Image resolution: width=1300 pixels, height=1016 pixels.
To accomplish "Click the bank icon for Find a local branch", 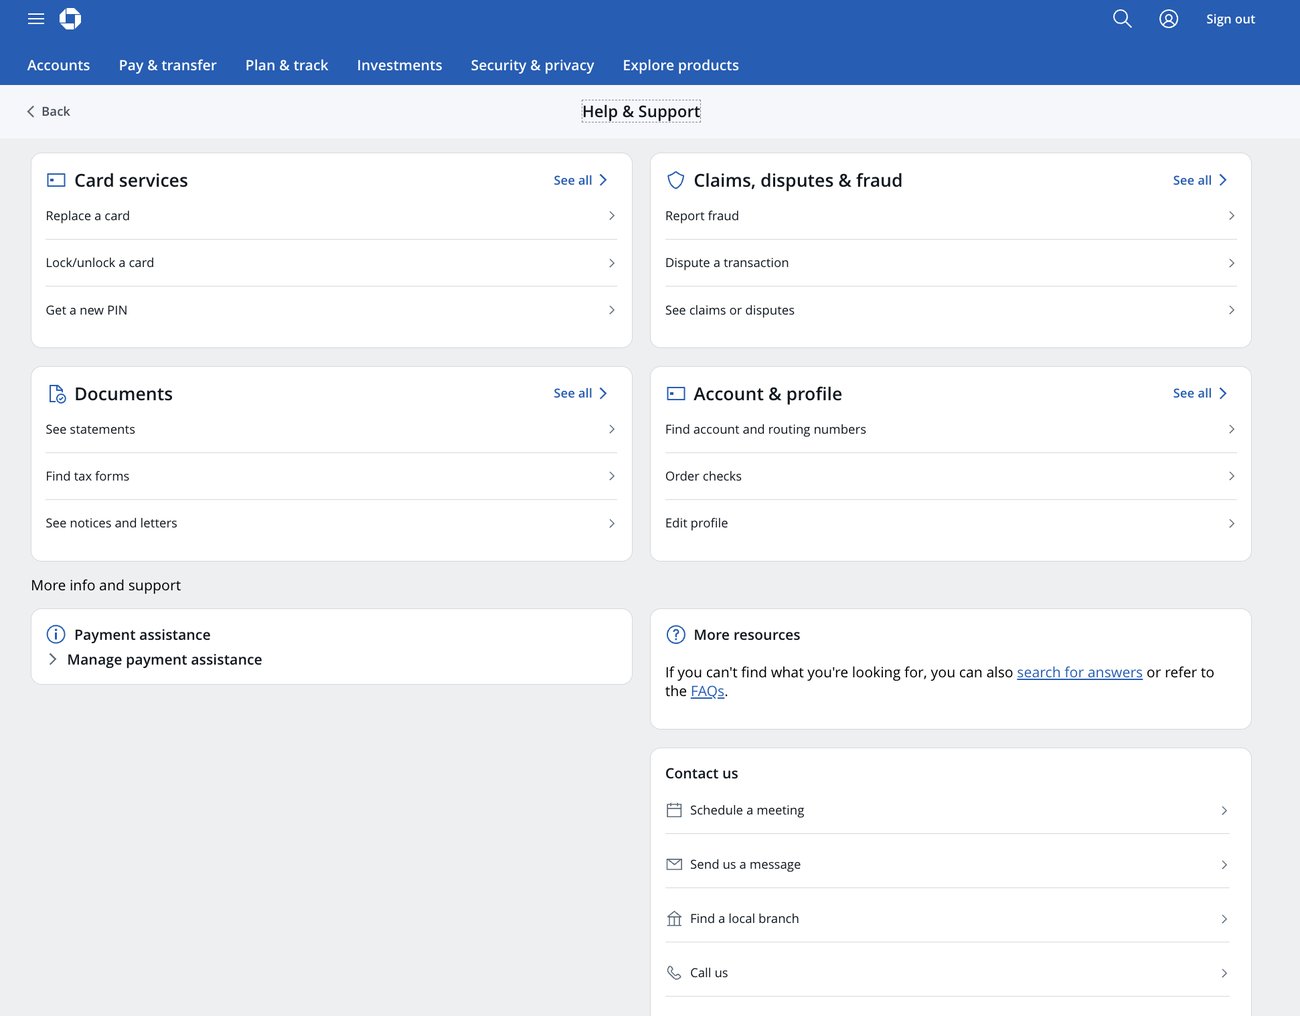I will tap(674, 918).
